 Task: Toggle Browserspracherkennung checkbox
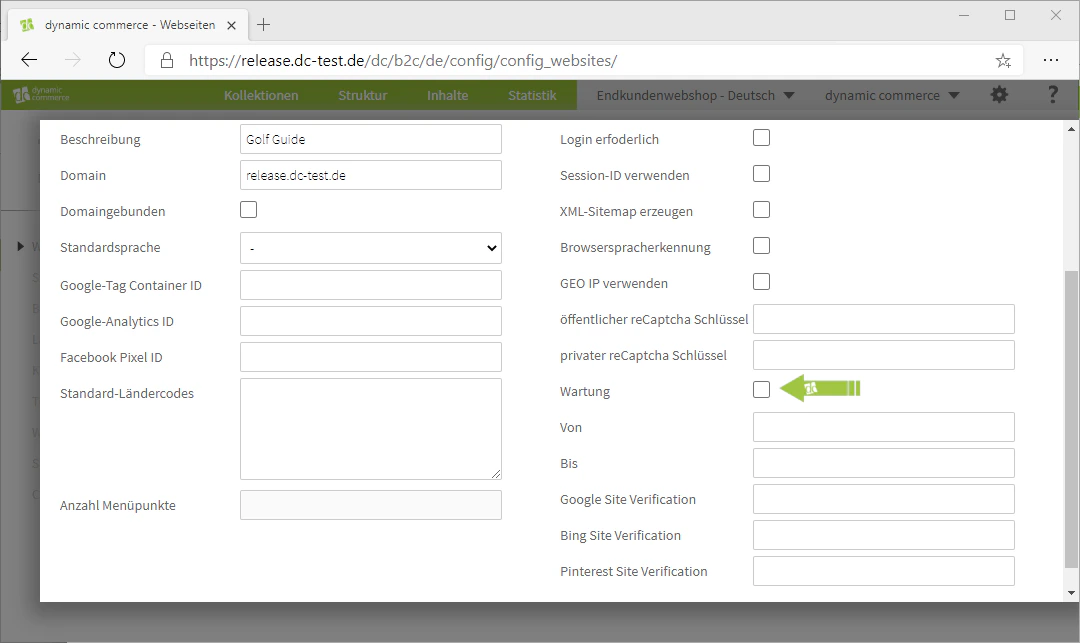click(x=761, y=246)
